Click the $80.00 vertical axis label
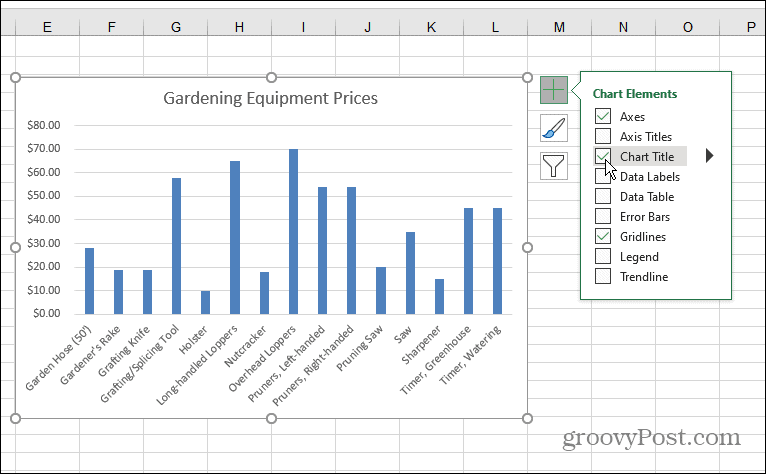This screenshot has width=766, height=474. [45, 125]
